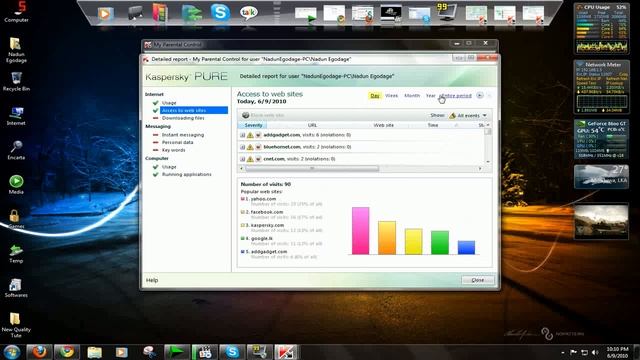This screenshot has height=360, width=640.
Task: Switch the report to Day view
Action: [x=375, y=96]
